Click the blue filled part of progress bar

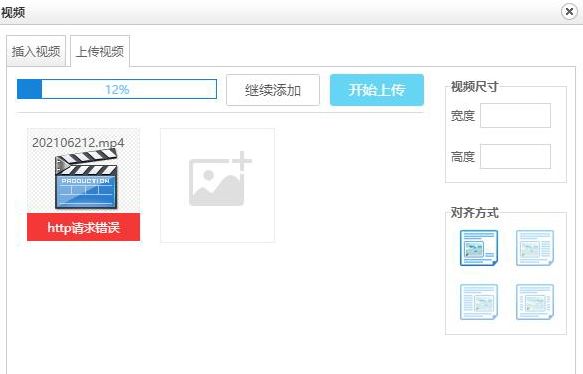(29, 89)
